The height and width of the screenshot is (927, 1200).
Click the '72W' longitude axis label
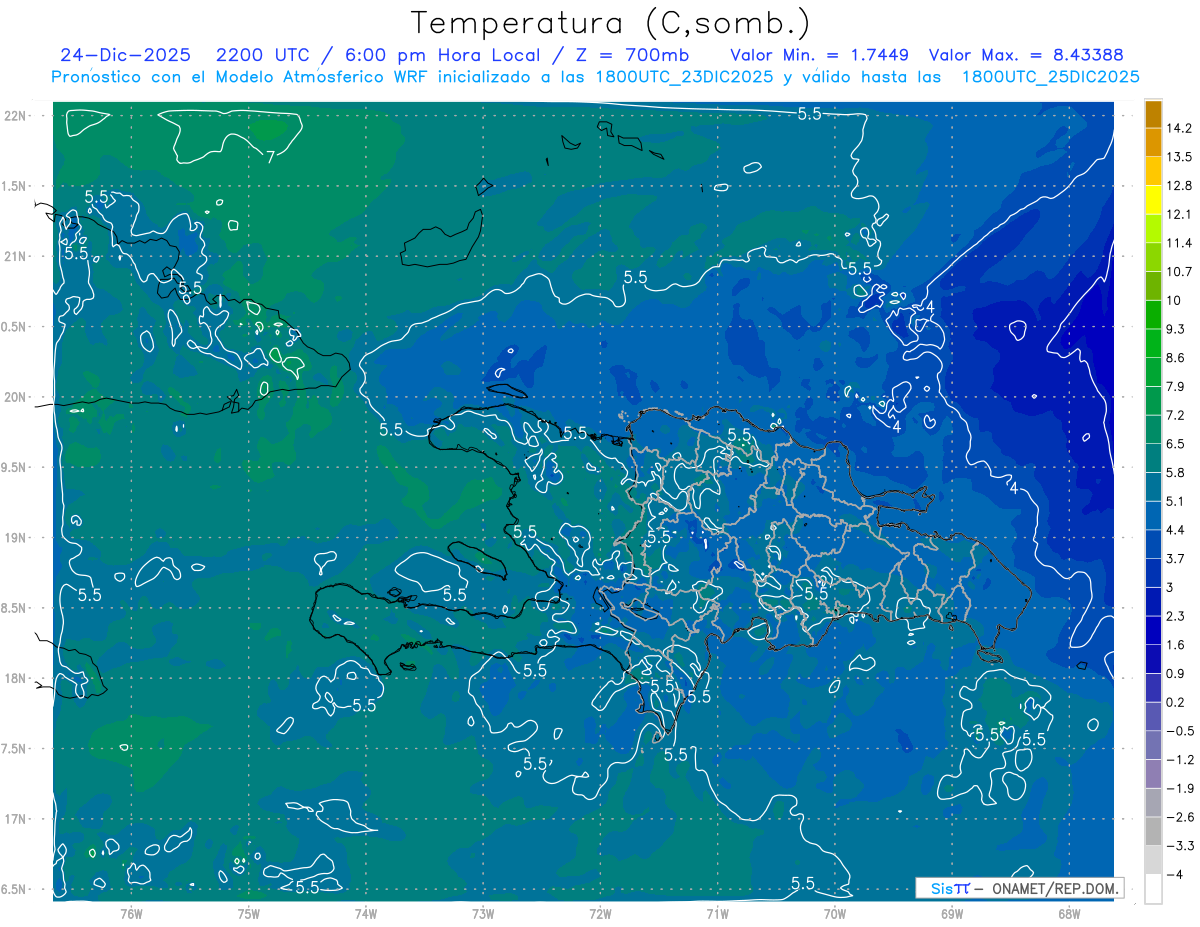tap(600, 913)
